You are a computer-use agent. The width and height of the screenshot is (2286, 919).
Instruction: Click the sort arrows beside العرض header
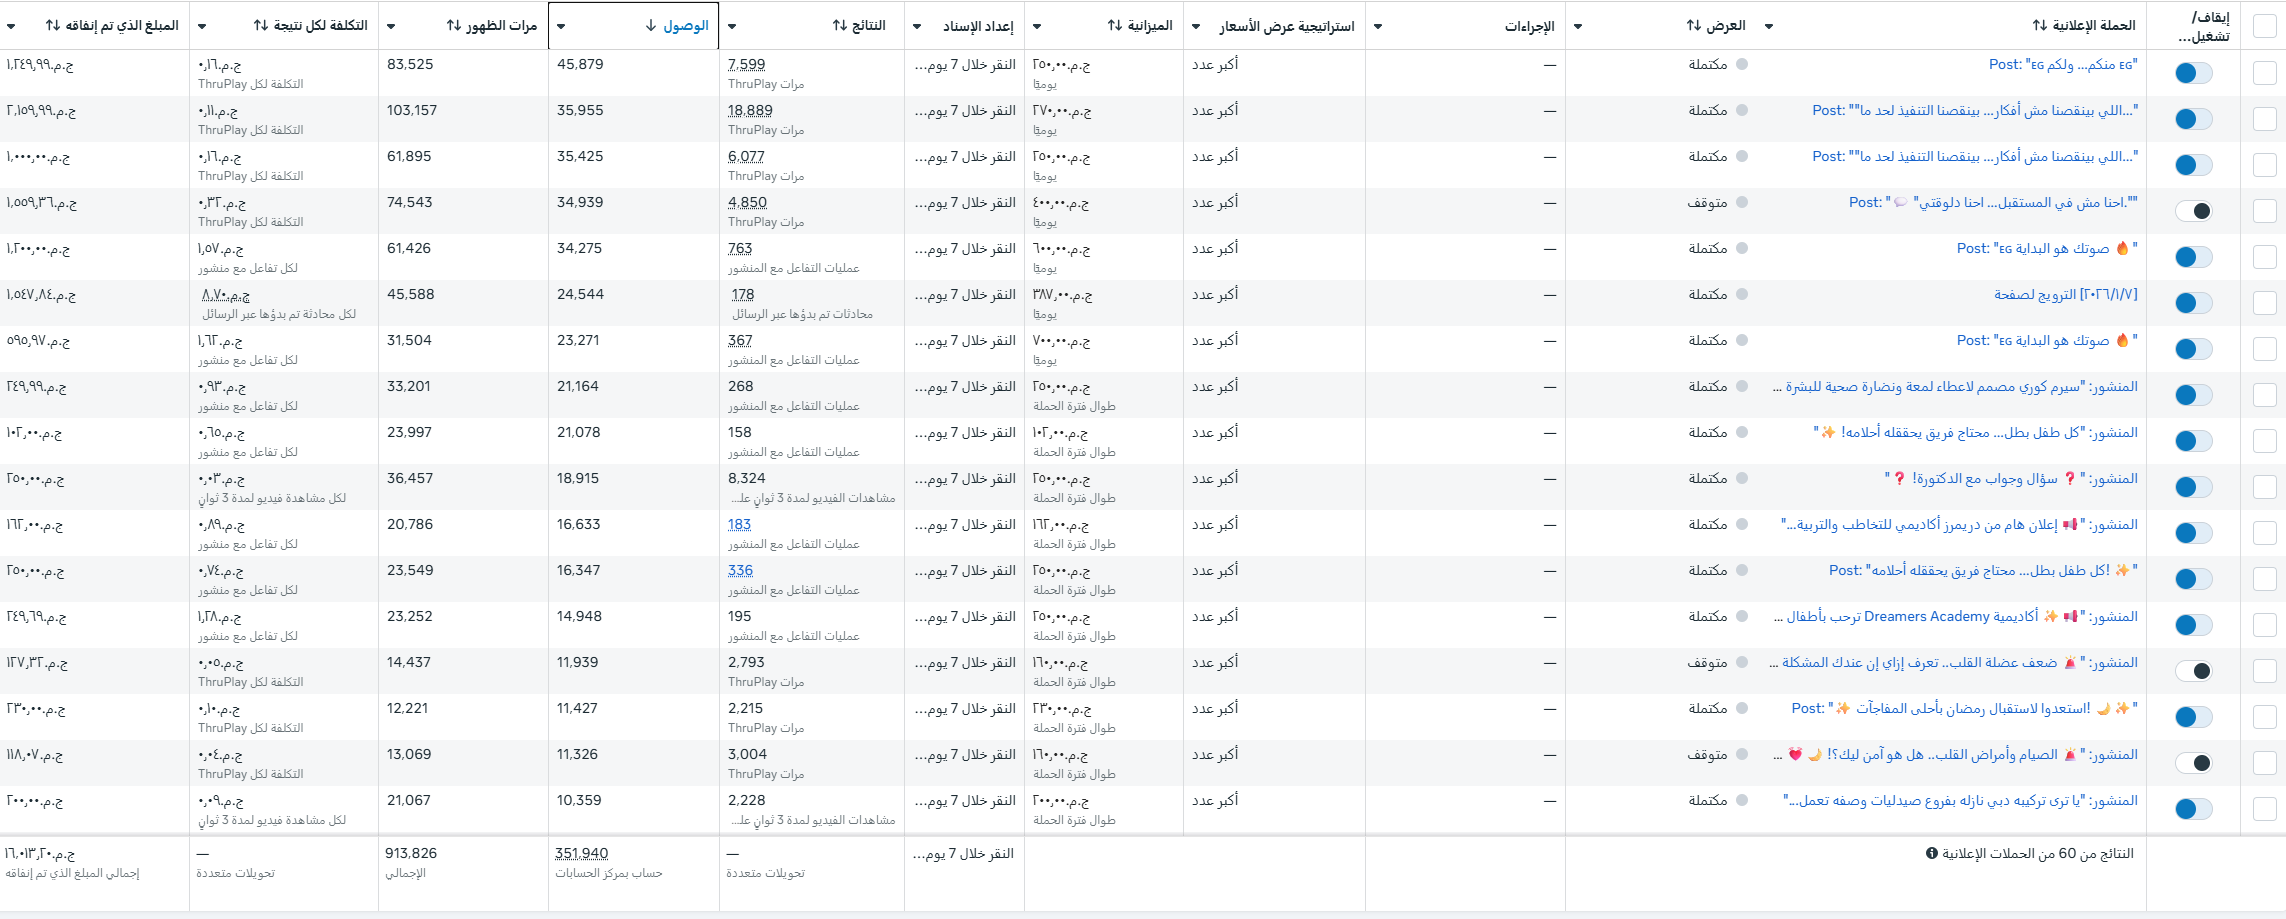(1694, 25)
